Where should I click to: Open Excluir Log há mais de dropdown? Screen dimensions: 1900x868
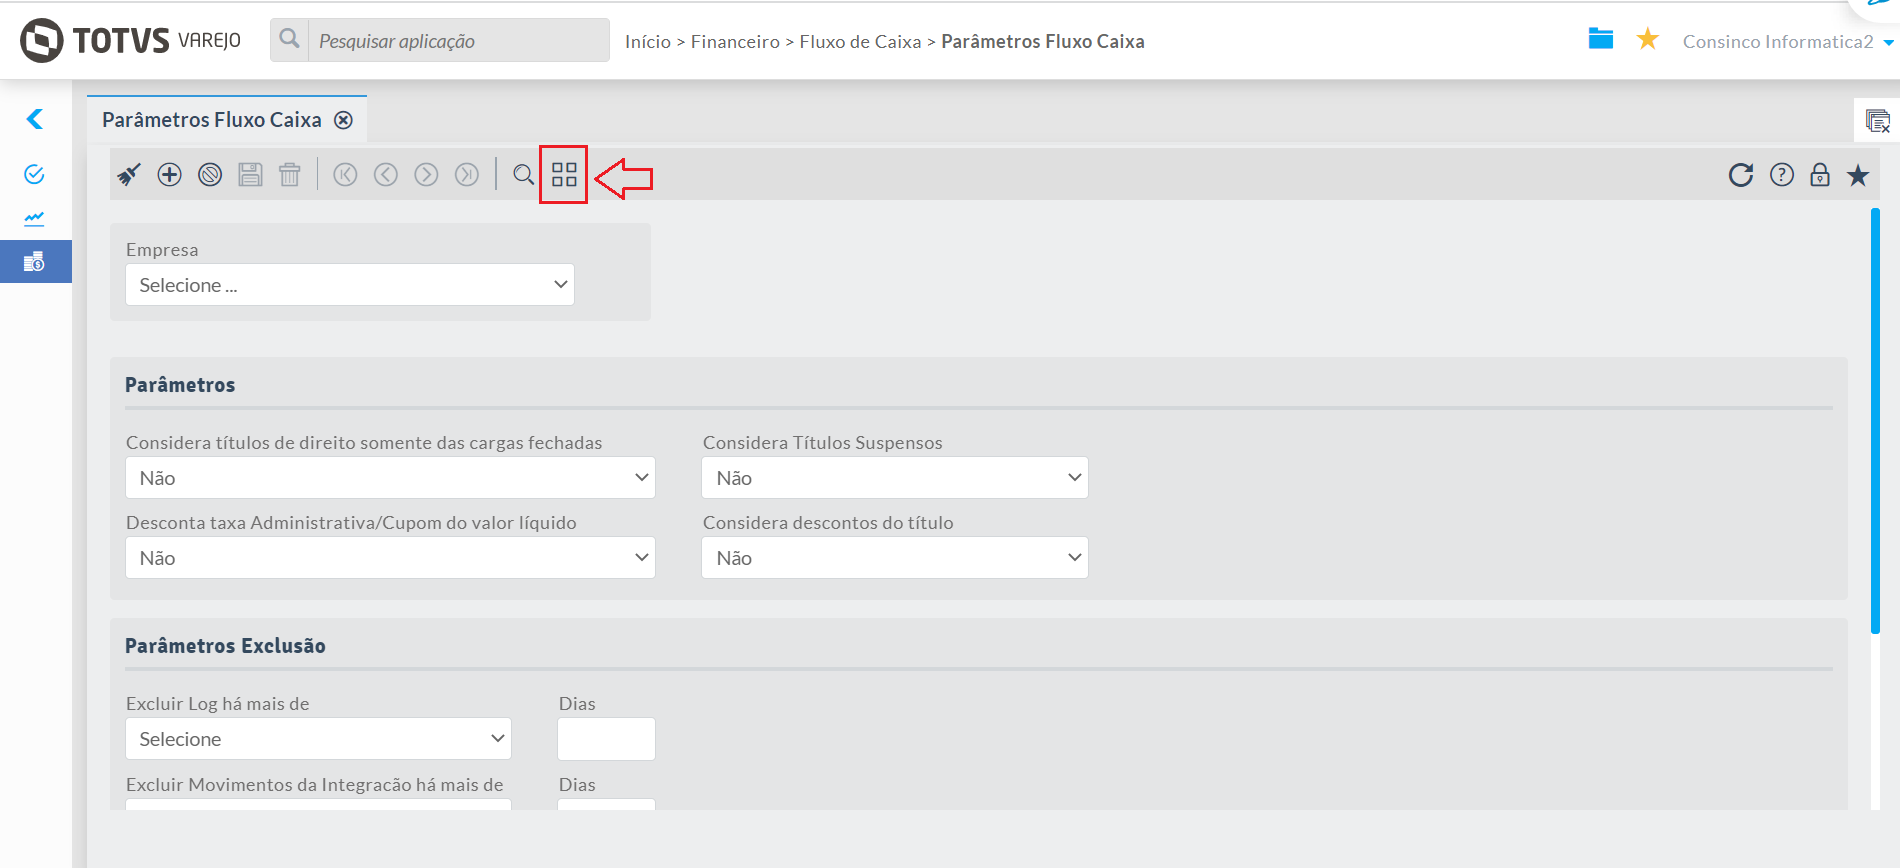pos(318,739)
